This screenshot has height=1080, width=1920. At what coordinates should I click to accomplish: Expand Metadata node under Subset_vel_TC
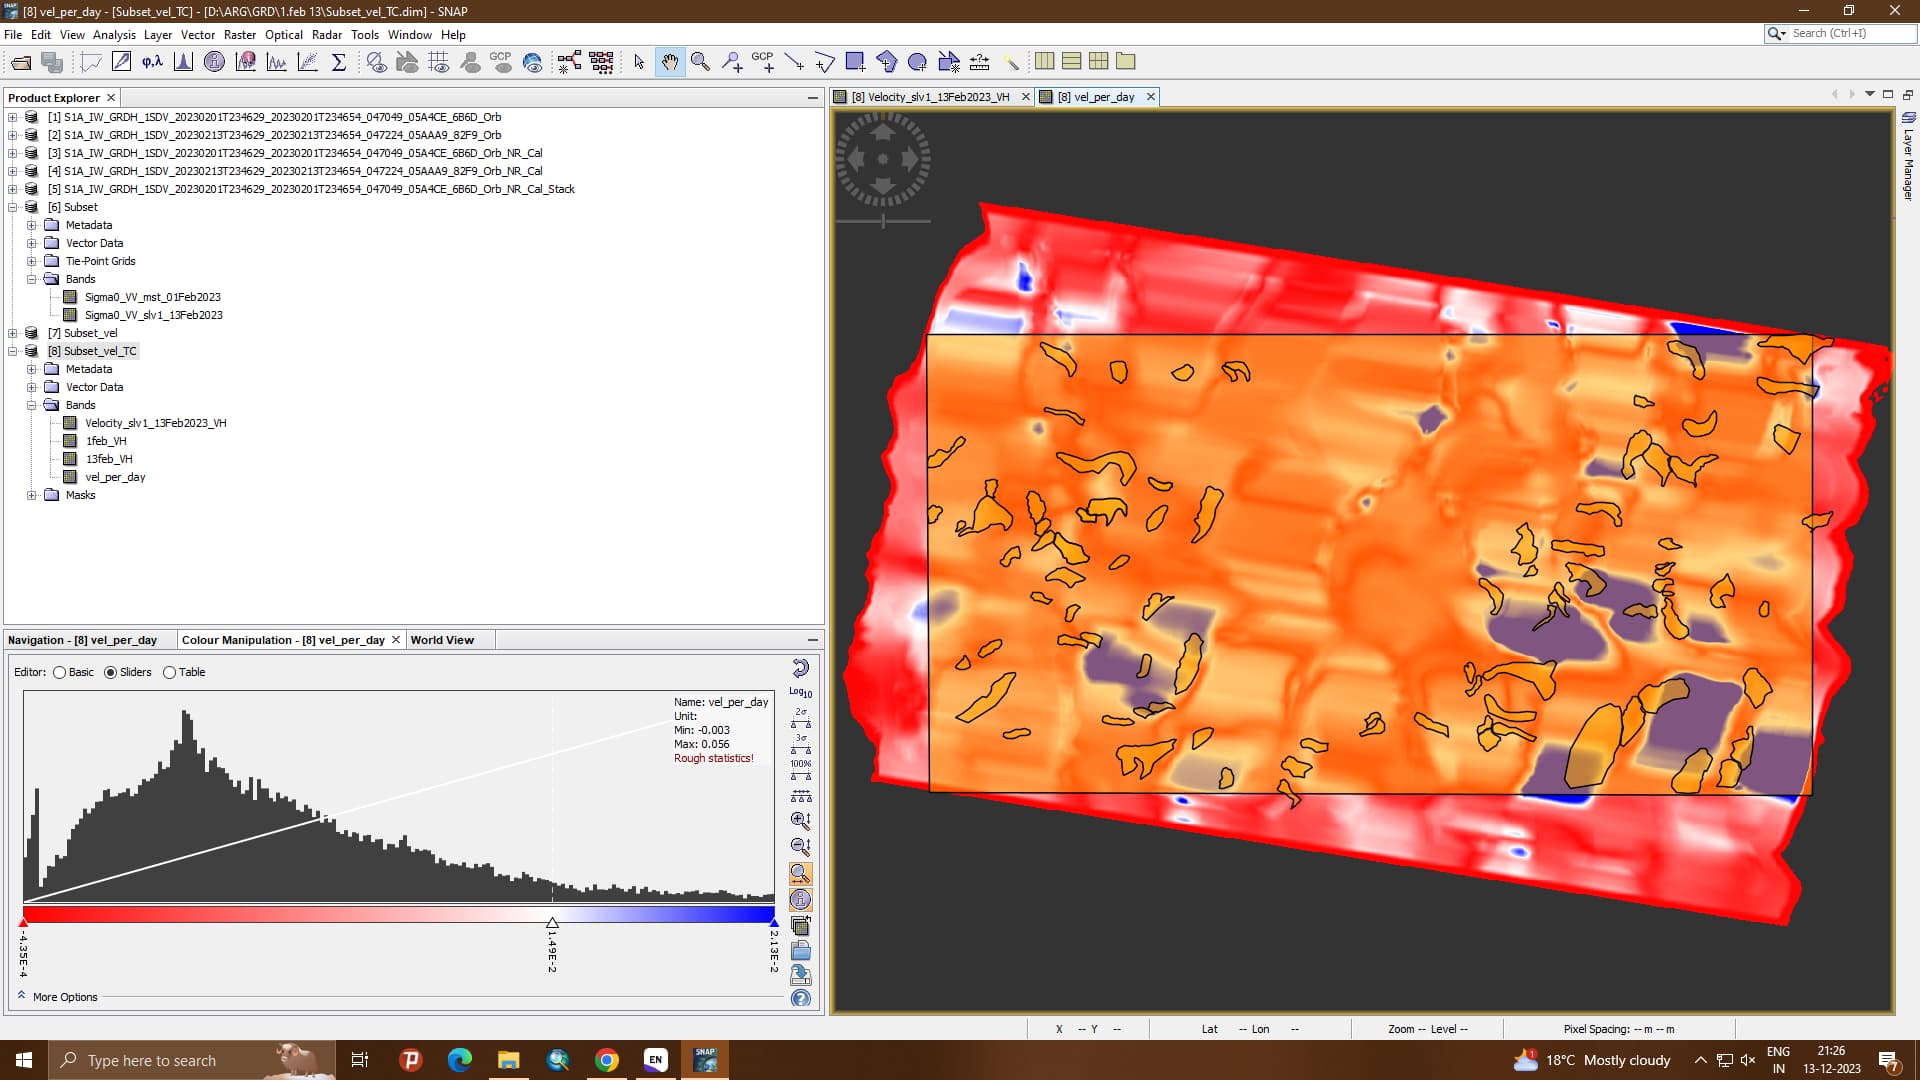pyautogui.click(x=32, y=368)
